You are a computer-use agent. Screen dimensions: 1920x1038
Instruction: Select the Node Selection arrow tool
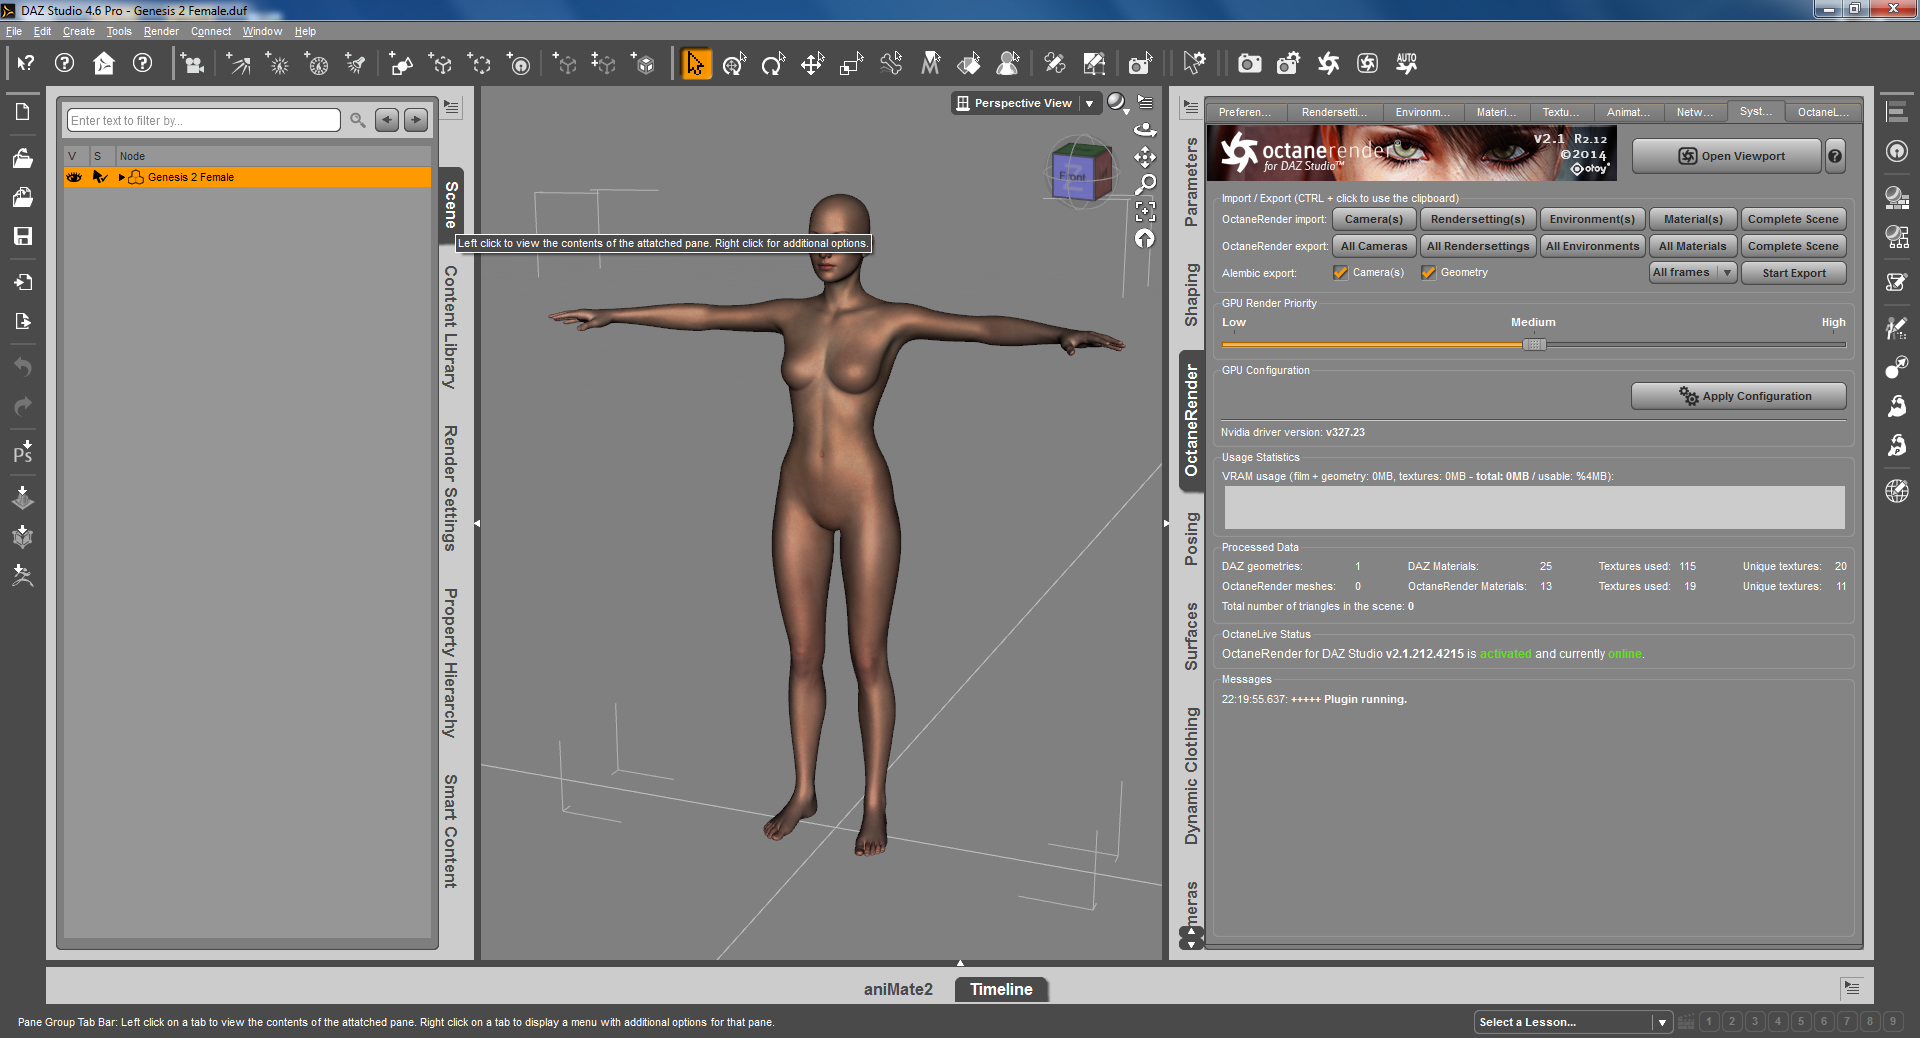pos(695,64)
